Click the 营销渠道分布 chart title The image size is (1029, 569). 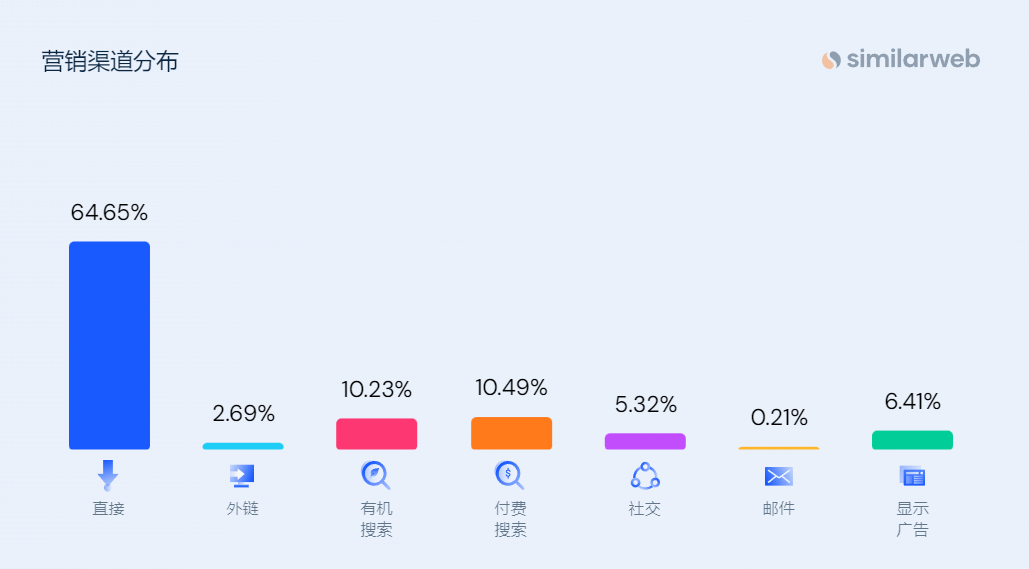[x=110, y=61]
